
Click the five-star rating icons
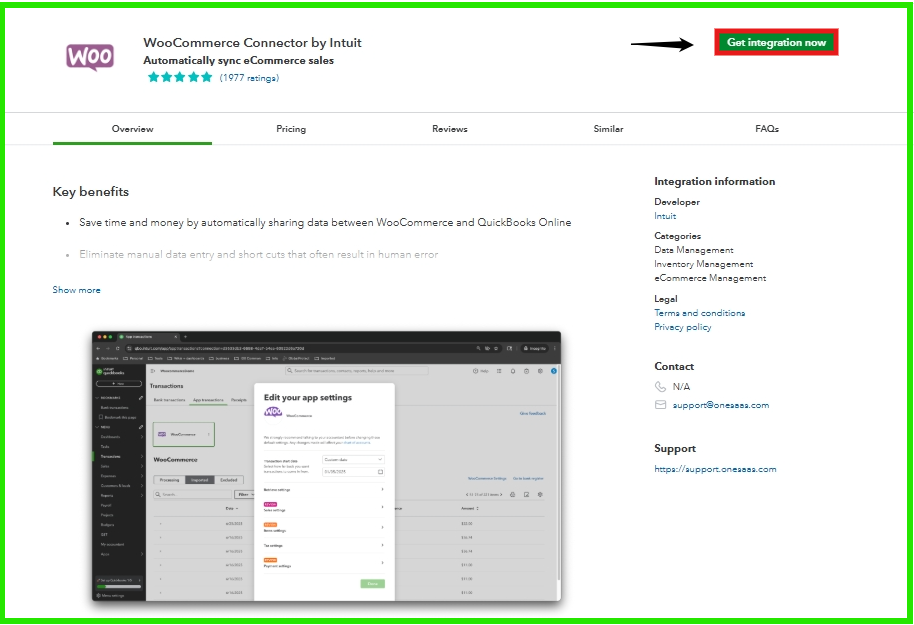click(x=180, y=77)
